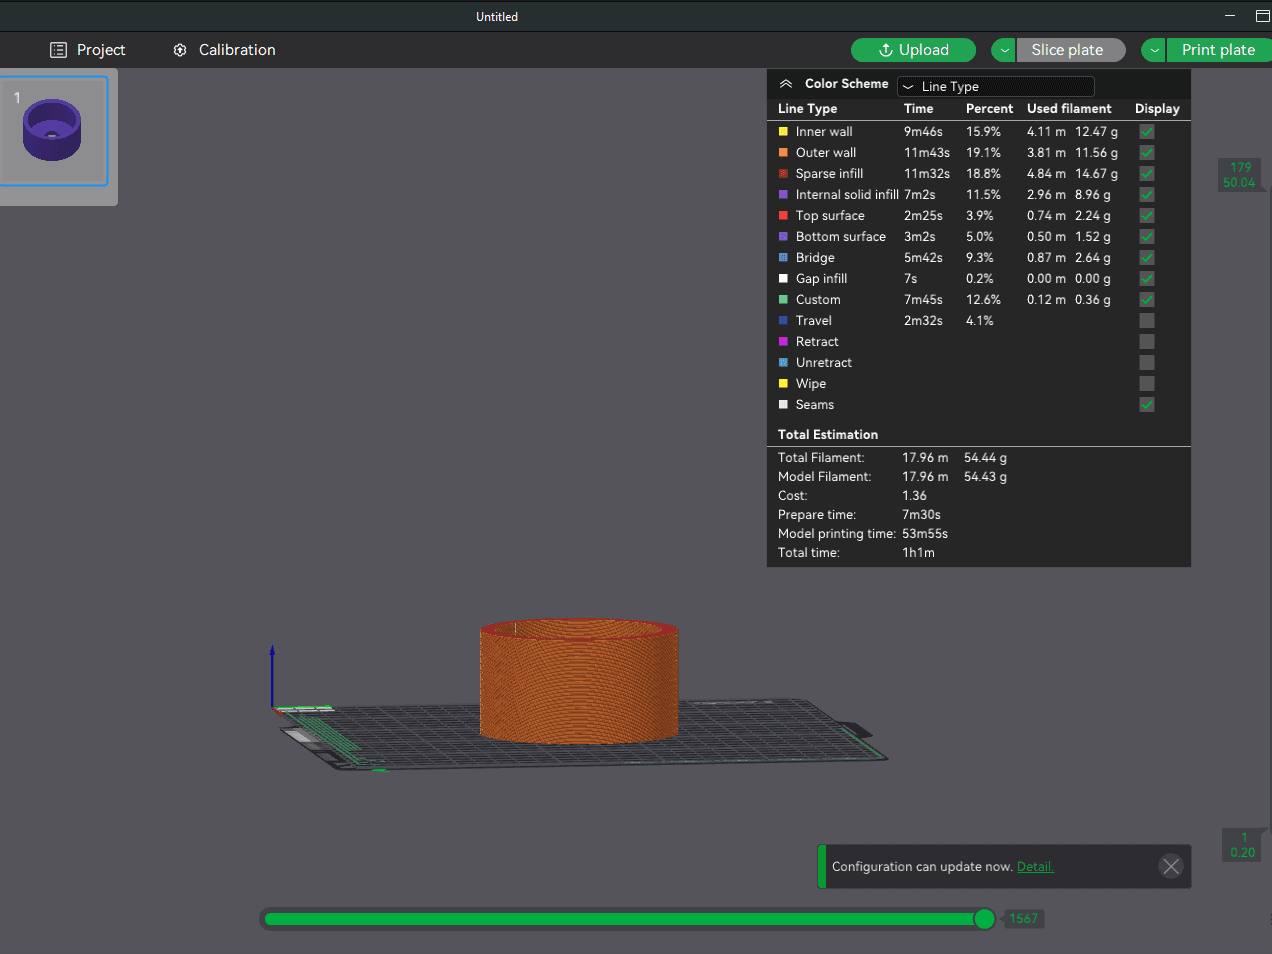
Task: Click the Calibration gear icon
Action: [180, 50]
